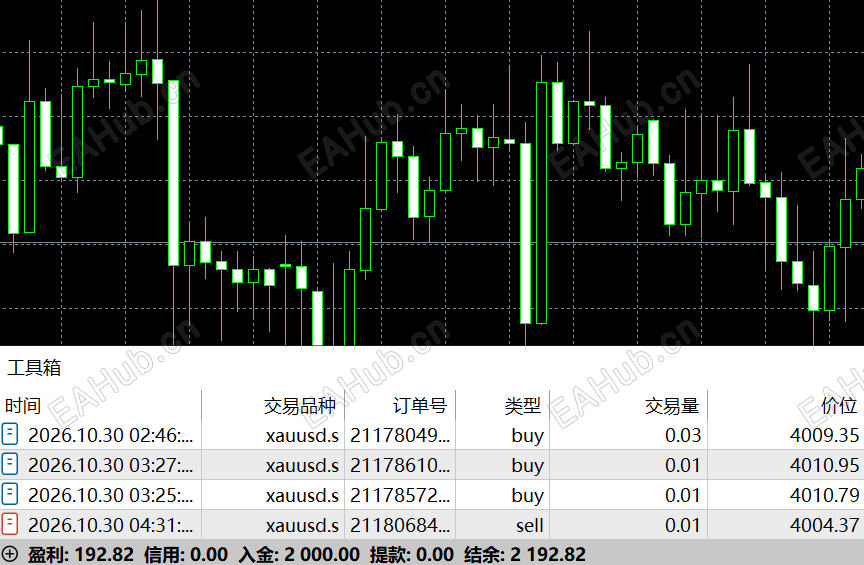Sort by the 交易品种 column header

click(x=300, y=406)
